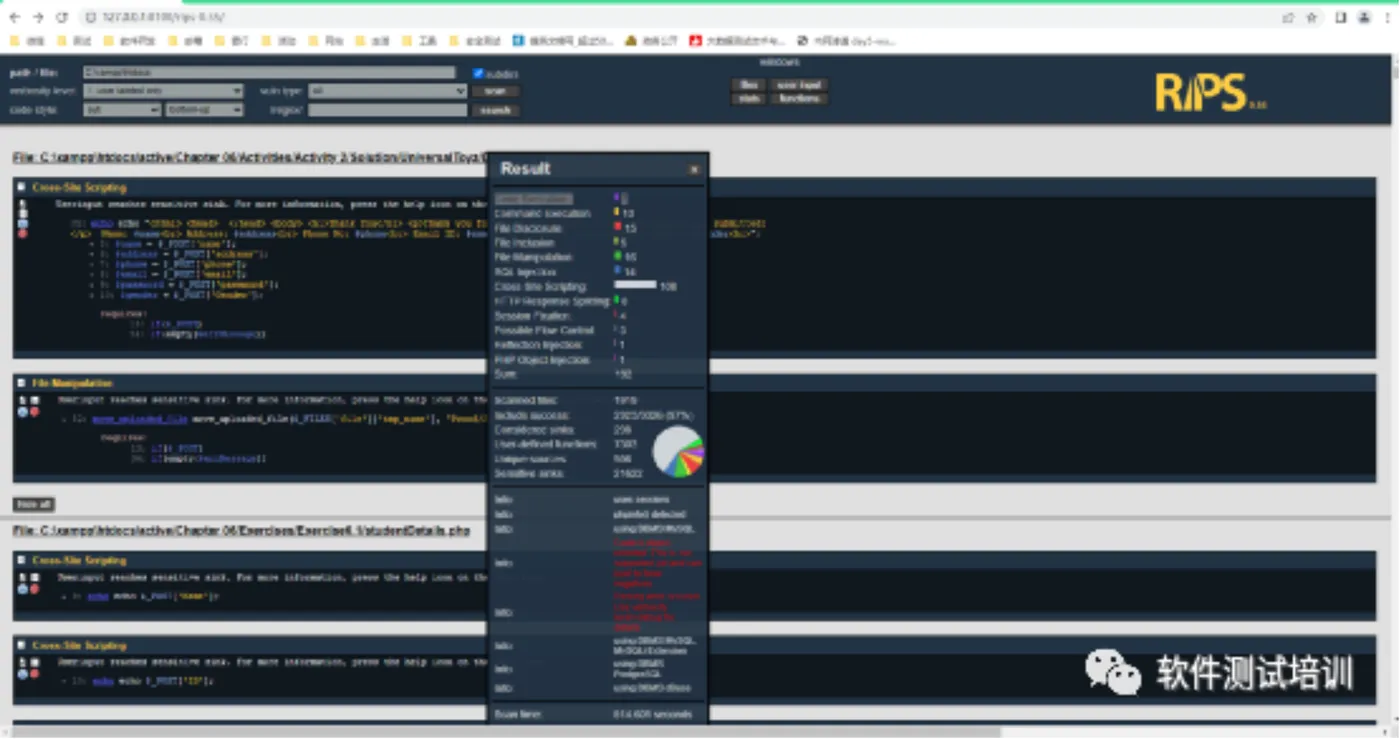Close the Result window
Screen dimensions: 1400x739
tap(694, 170)
